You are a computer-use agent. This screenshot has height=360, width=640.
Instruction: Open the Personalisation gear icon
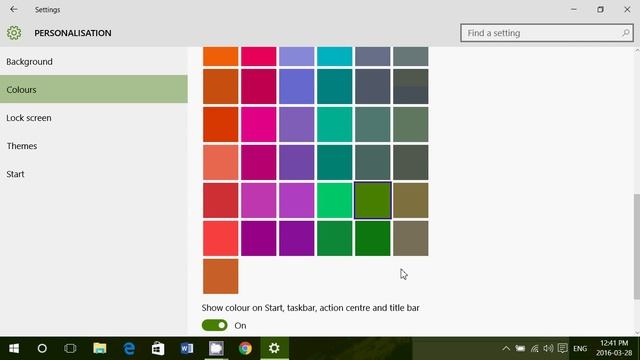[14, 33]
